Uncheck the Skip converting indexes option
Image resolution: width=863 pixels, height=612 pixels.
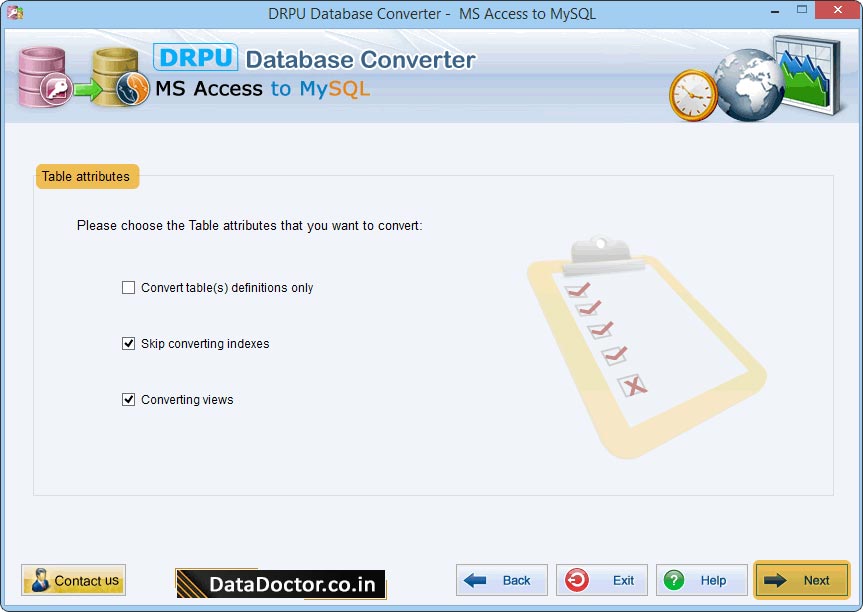128,343
